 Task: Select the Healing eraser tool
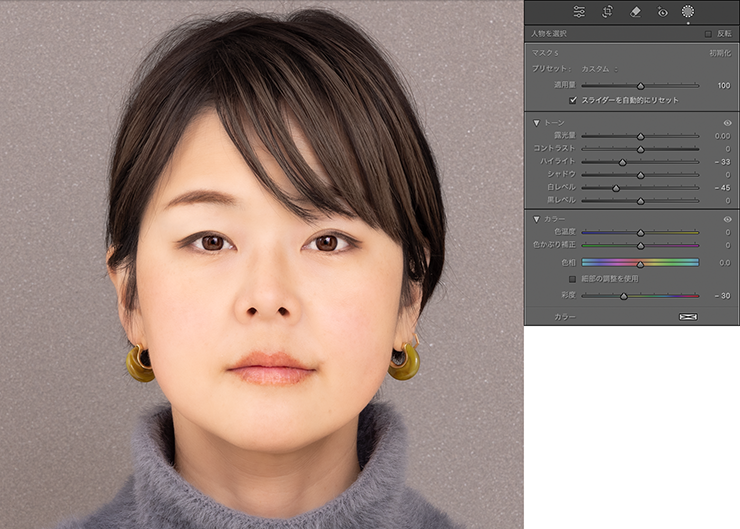pyautogui.click(x=635, y=12)
